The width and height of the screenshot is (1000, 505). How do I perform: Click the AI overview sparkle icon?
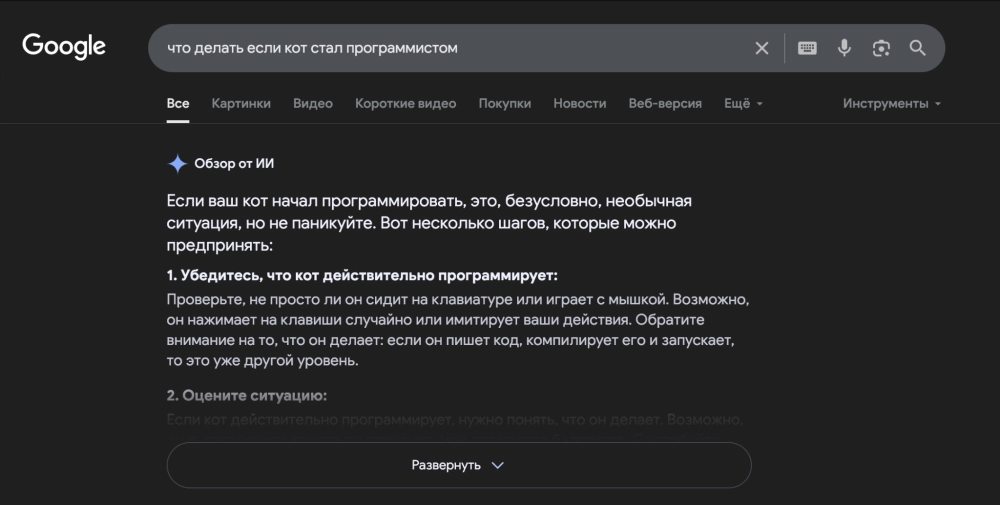pos(177,164)
